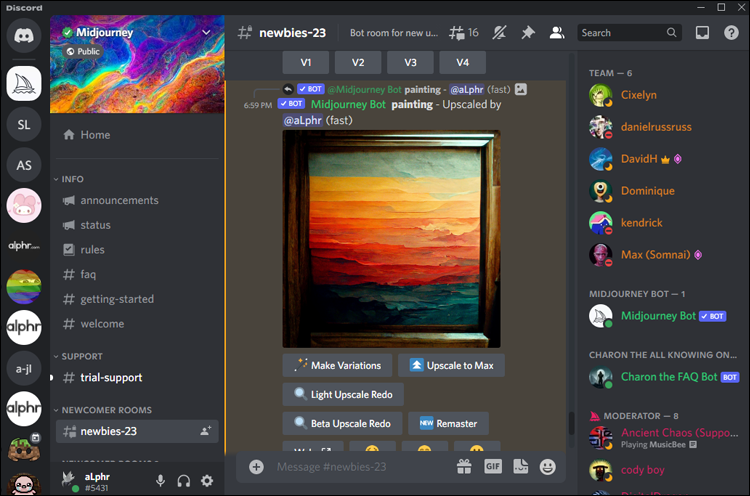The width and height of the screenshot is (750, 496).
Task: Mute microphone in user panel
Action: click(x=161, y=481)
